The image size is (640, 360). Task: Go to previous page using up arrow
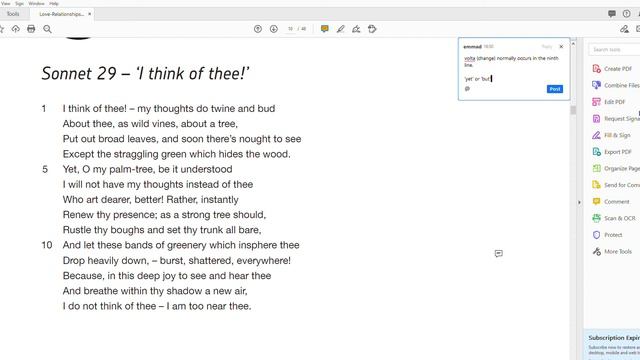coord(258,29)
